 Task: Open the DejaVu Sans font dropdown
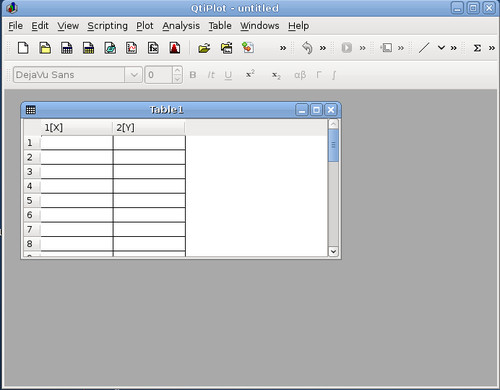(x=134, y=75)
